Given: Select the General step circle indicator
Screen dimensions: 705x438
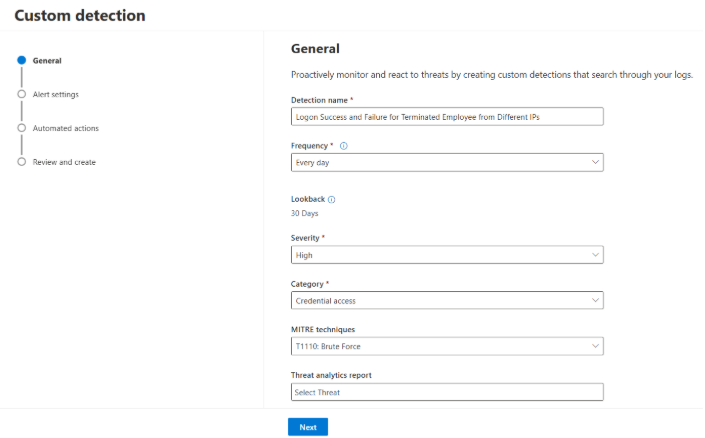Looking at the screenshot, I should (x=22, y=60).
